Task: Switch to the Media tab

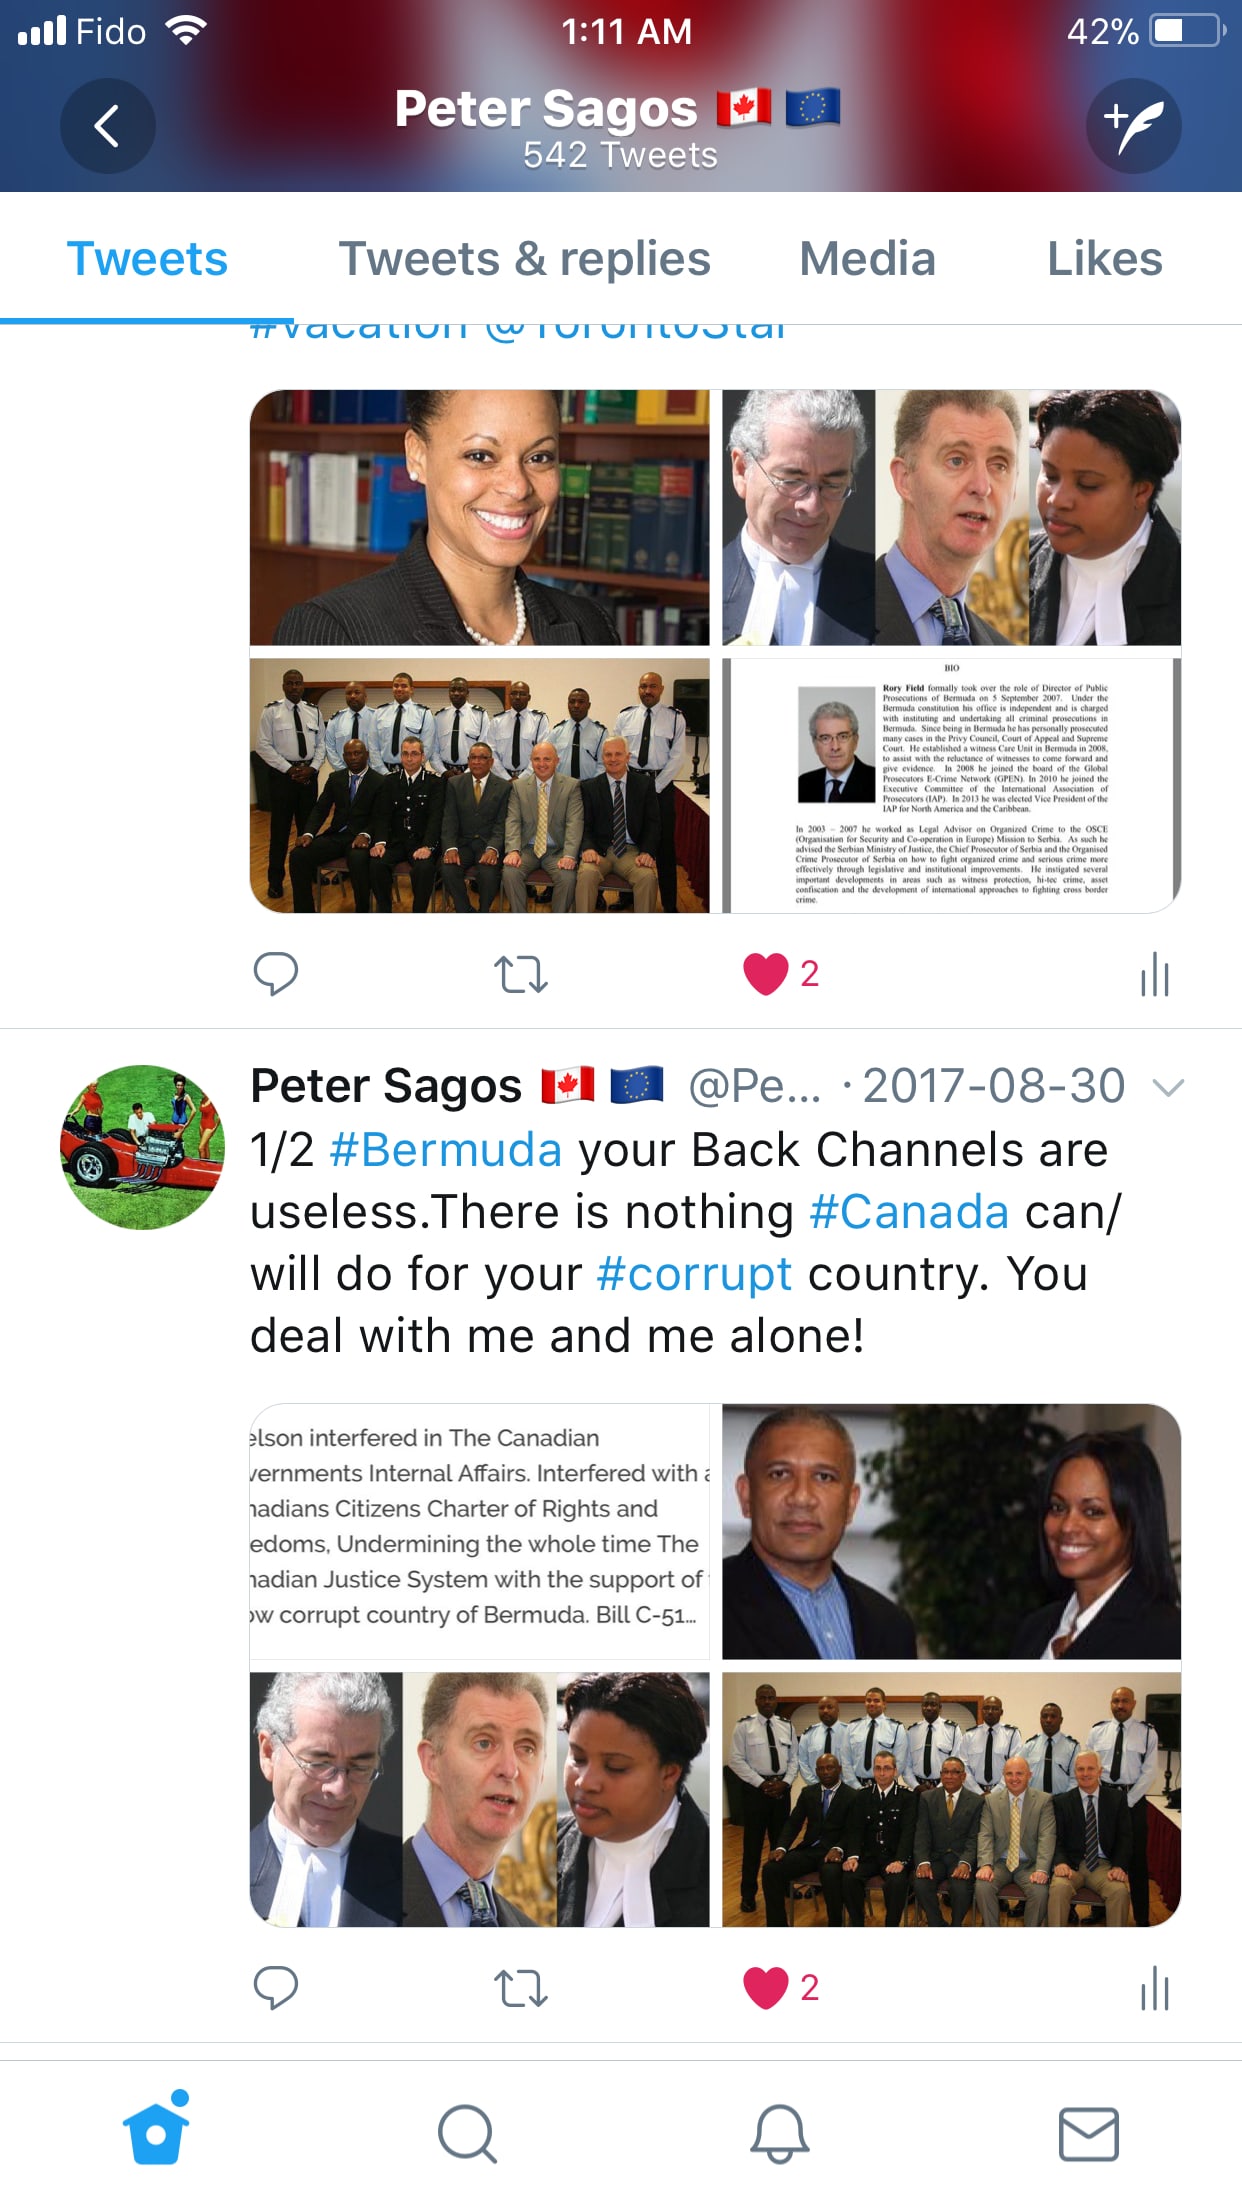Action: (x=868, y=259)
